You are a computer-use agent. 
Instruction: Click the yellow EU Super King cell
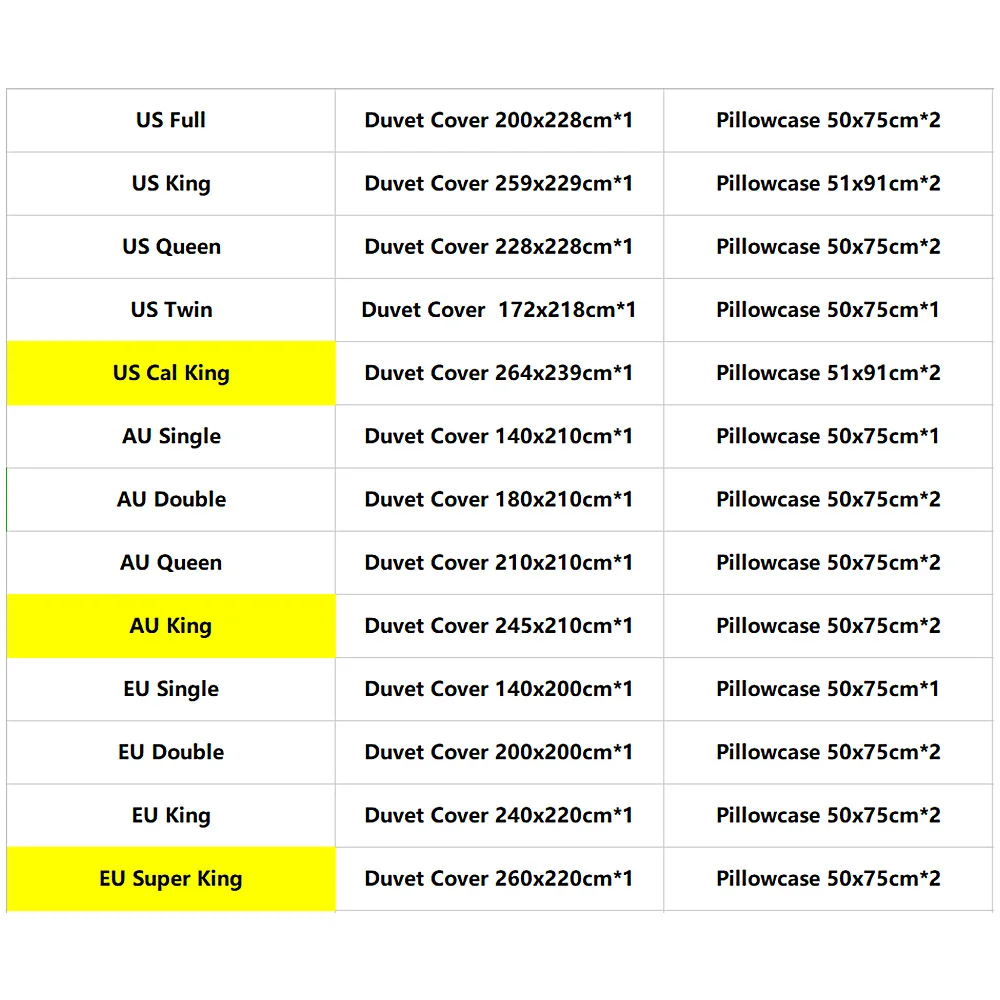pyautogui.click(x=171, y=879)
